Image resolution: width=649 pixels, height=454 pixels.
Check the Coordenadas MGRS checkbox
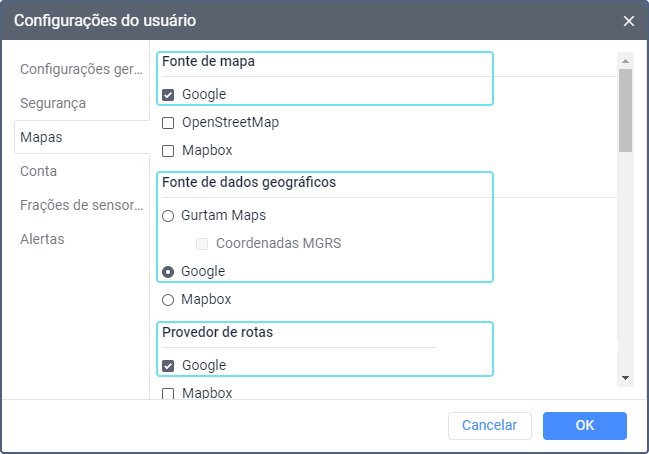pos(202,243)
